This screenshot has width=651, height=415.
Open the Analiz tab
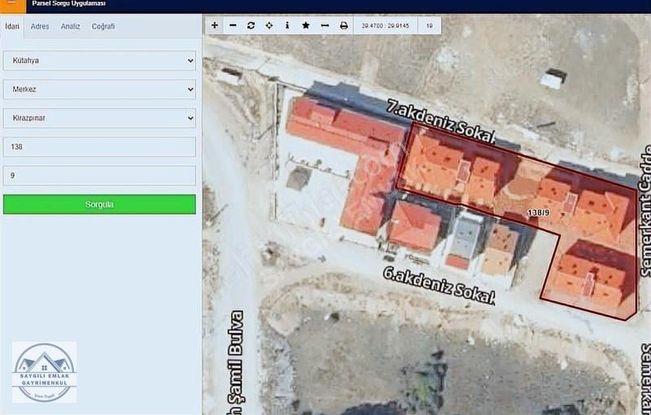(70, 26)
